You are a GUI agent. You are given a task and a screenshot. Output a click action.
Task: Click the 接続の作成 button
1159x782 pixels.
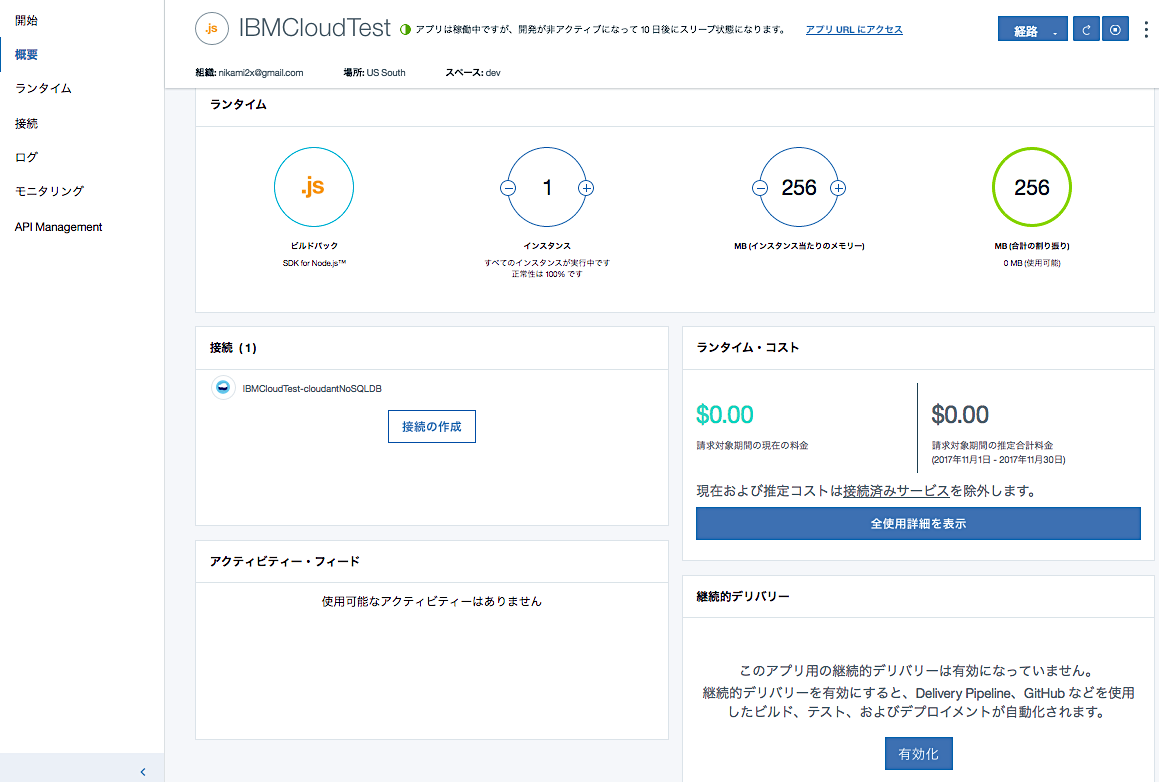(x=432, y=426)
